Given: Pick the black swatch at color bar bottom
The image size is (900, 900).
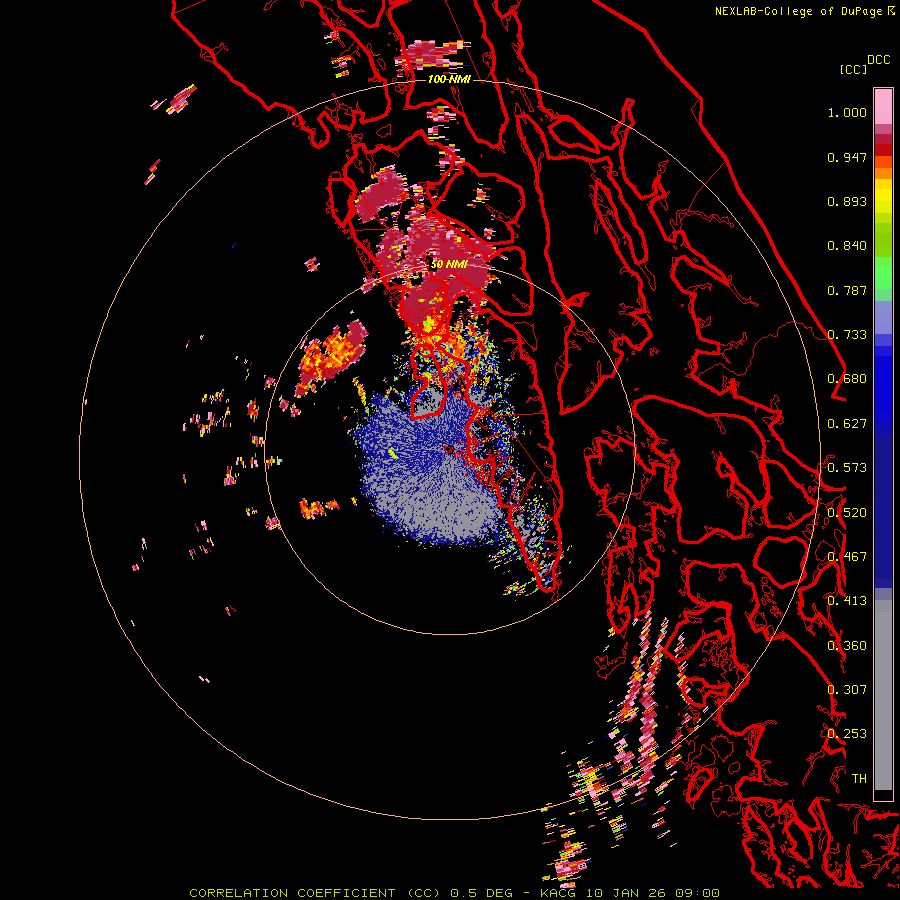Looking at the screenshot, I should 883,795.
